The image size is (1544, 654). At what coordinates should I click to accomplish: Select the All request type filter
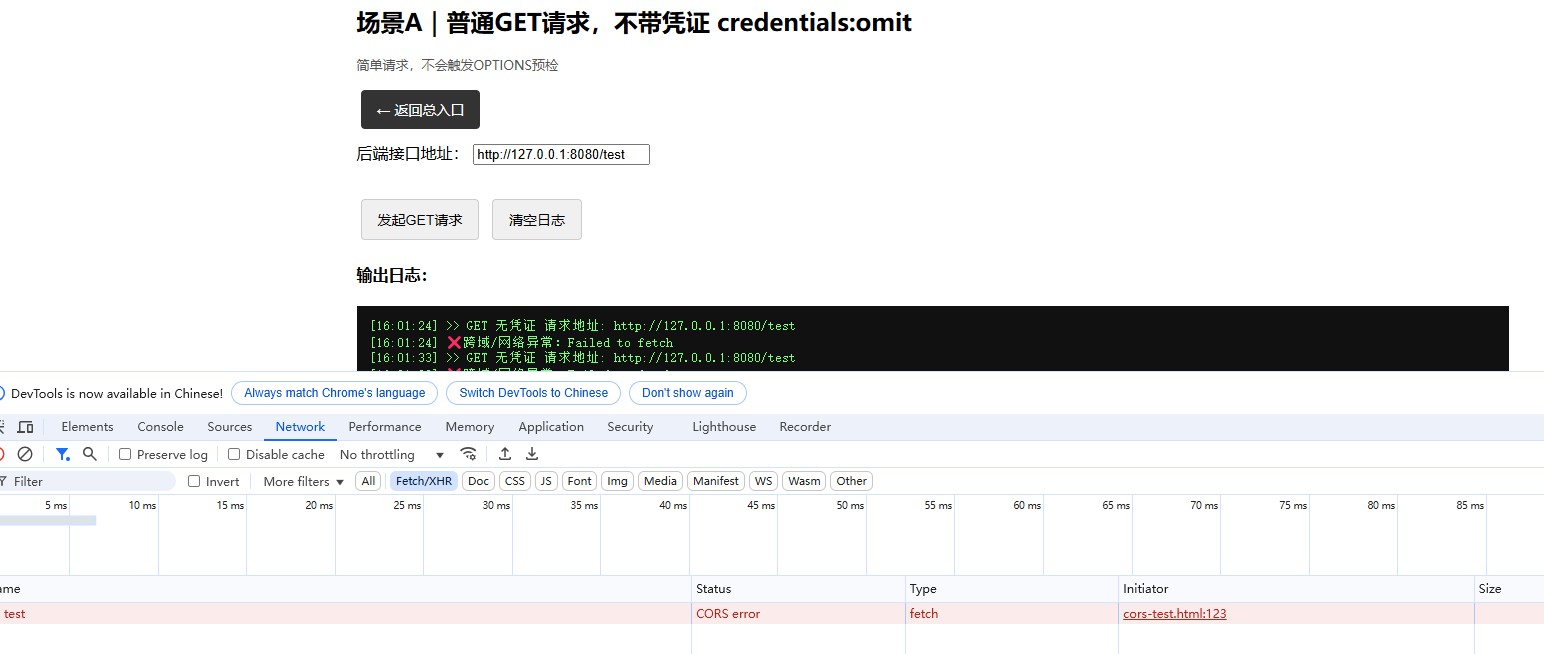(x=368, y=481)
